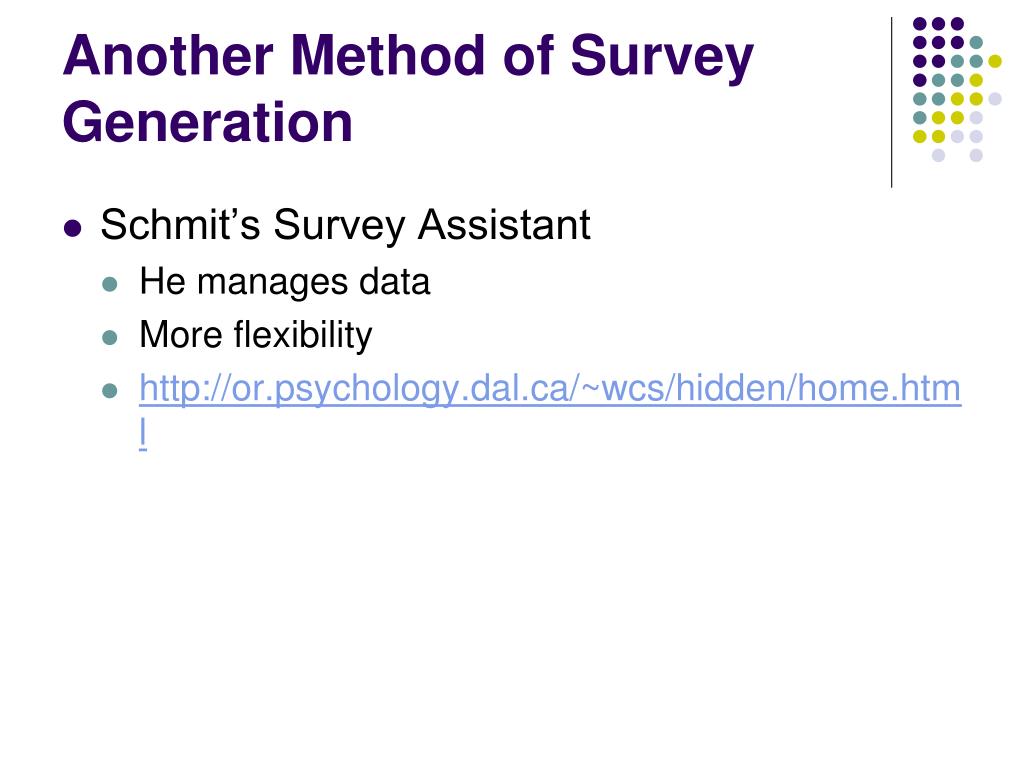Click the decorative dot grid graphic

pos(957,89)
